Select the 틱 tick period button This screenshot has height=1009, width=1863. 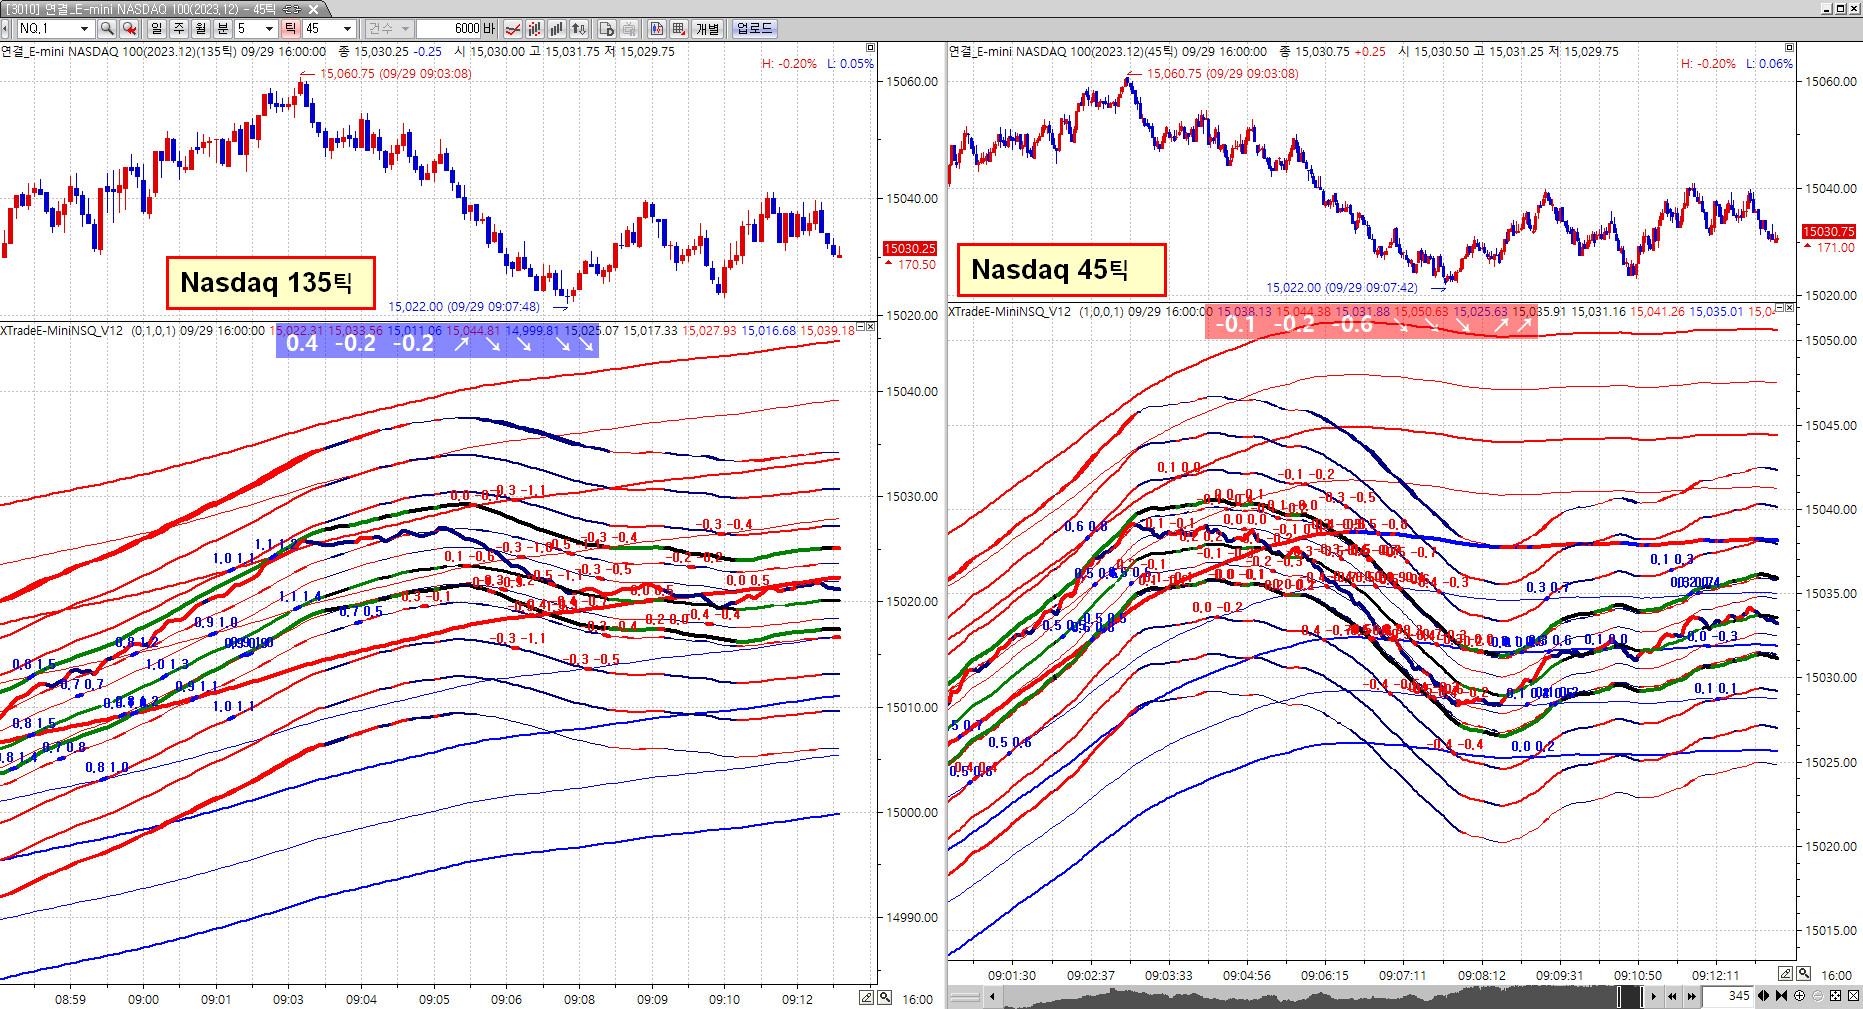click(290, 29)
